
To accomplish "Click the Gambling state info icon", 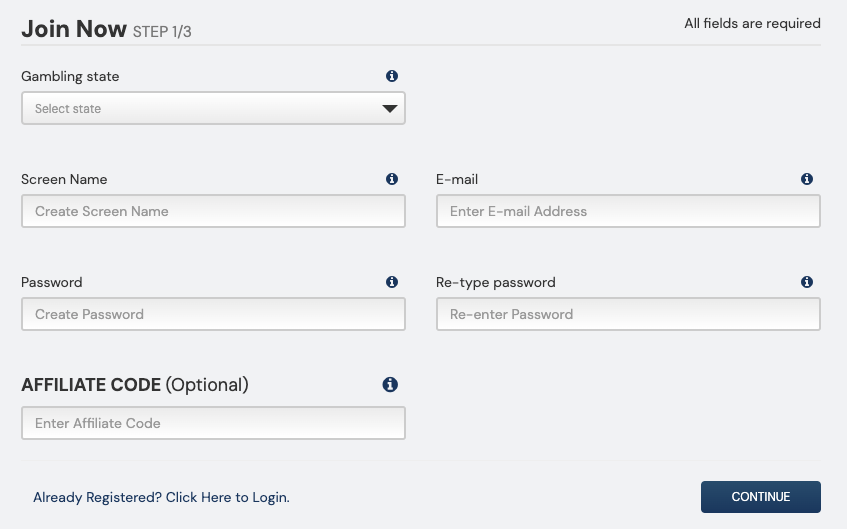I will 392,76.
